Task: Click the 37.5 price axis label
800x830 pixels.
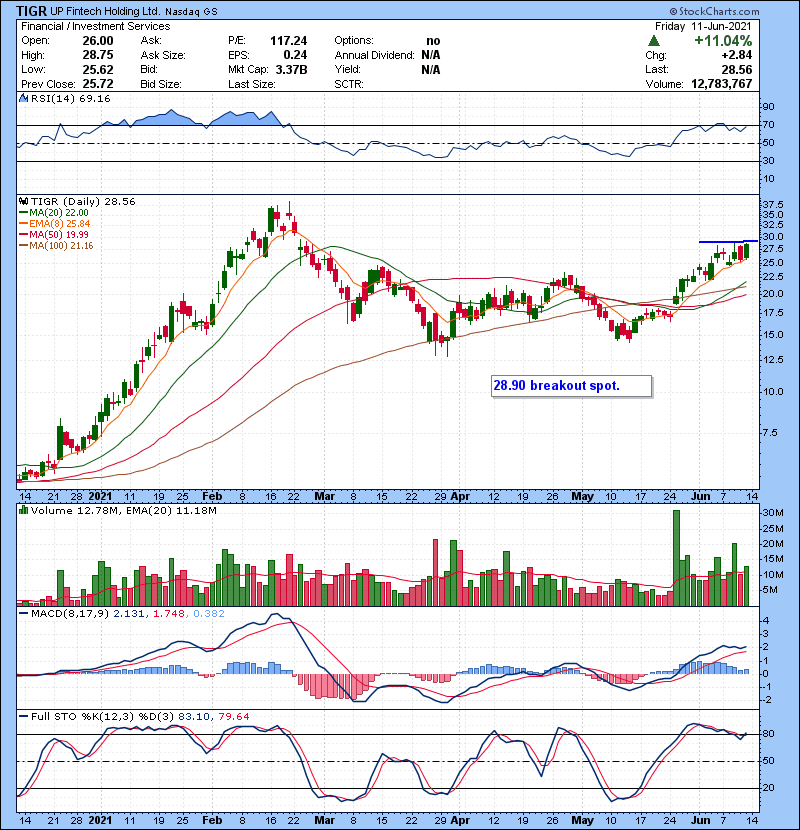Action: 773,204
